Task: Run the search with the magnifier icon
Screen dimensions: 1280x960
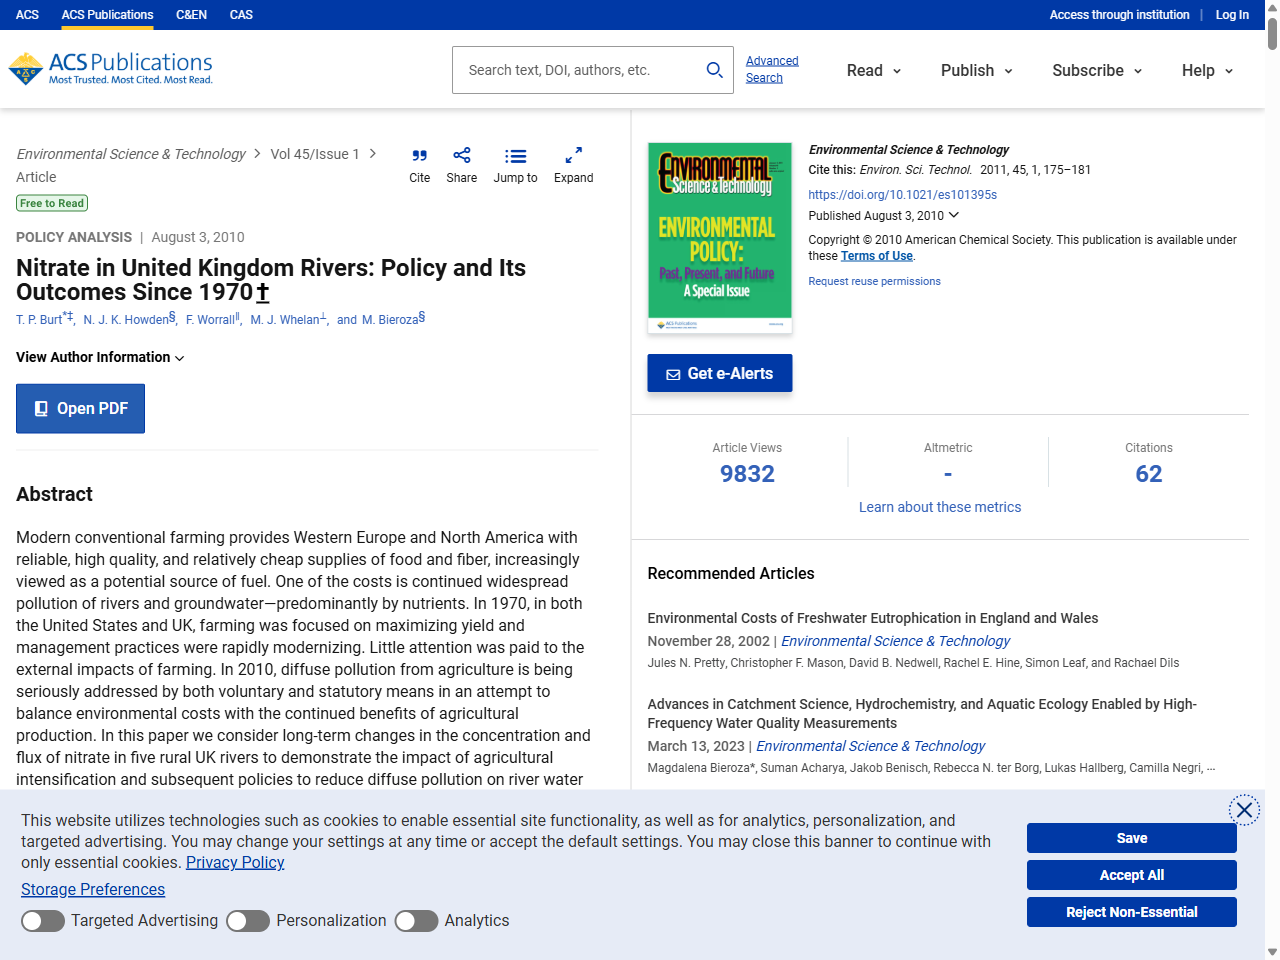Action: coord(714,70)
